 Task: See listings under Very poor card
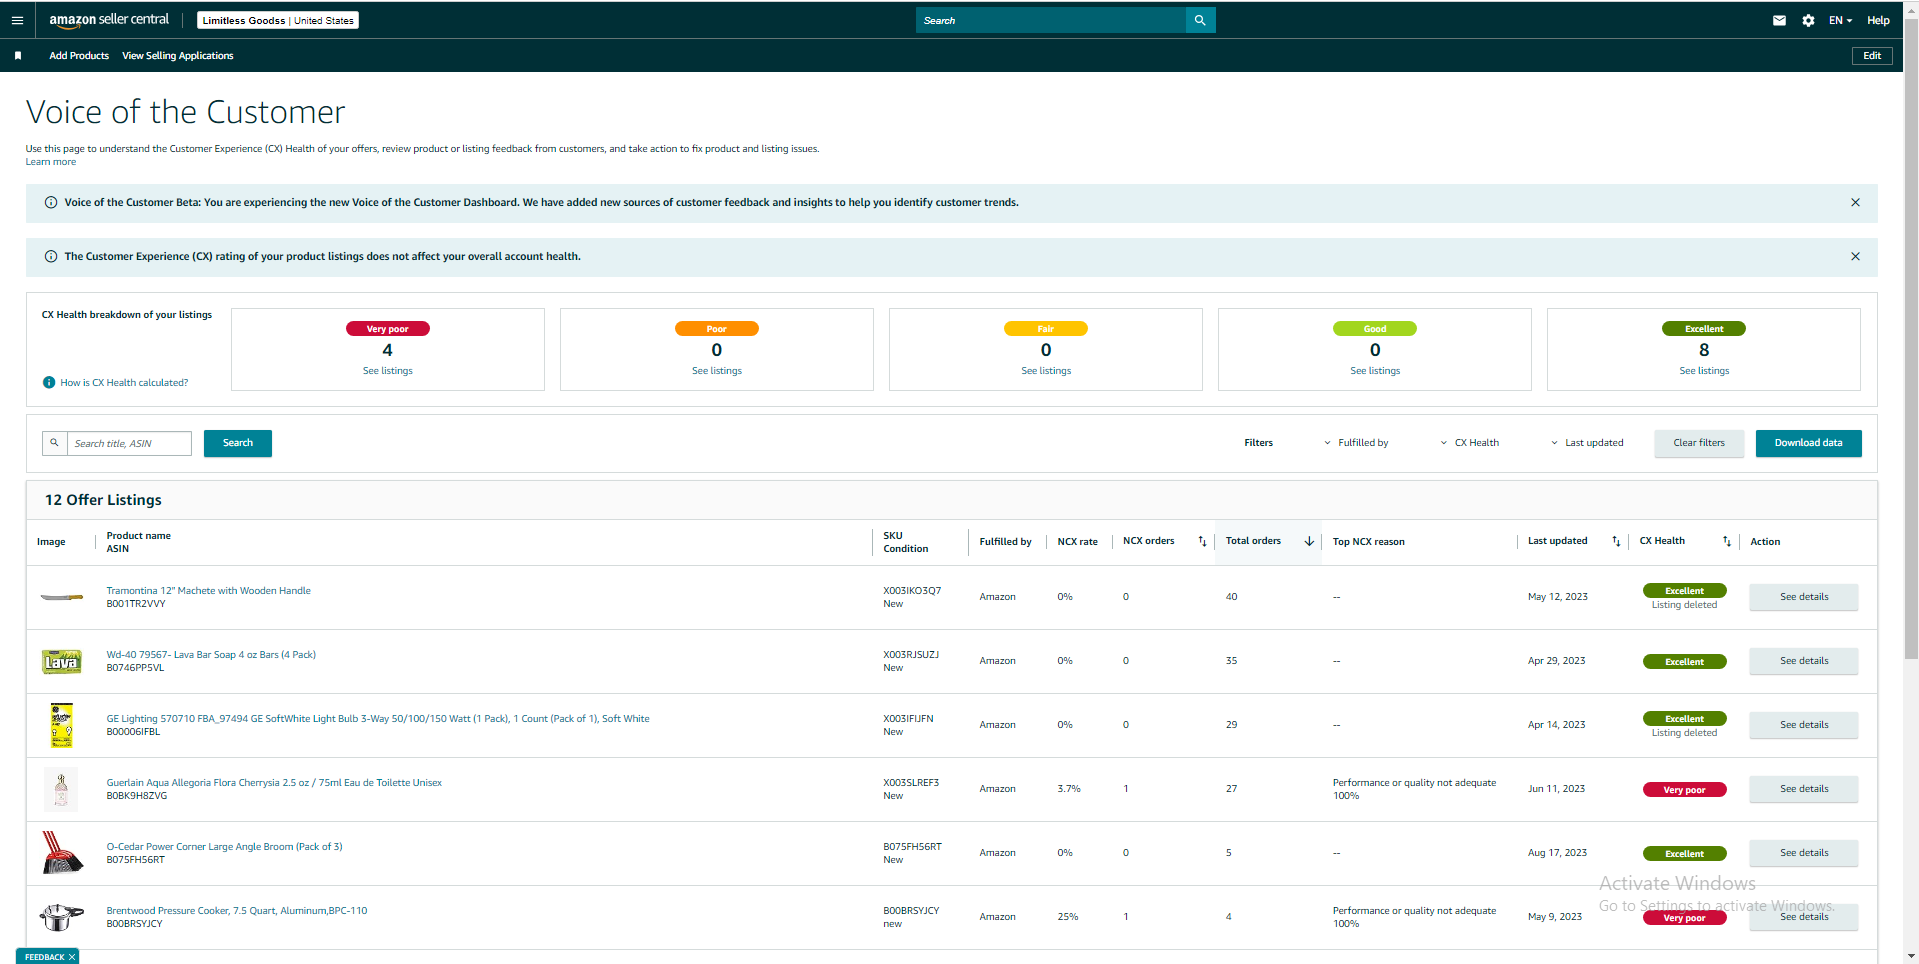[388, 371]
